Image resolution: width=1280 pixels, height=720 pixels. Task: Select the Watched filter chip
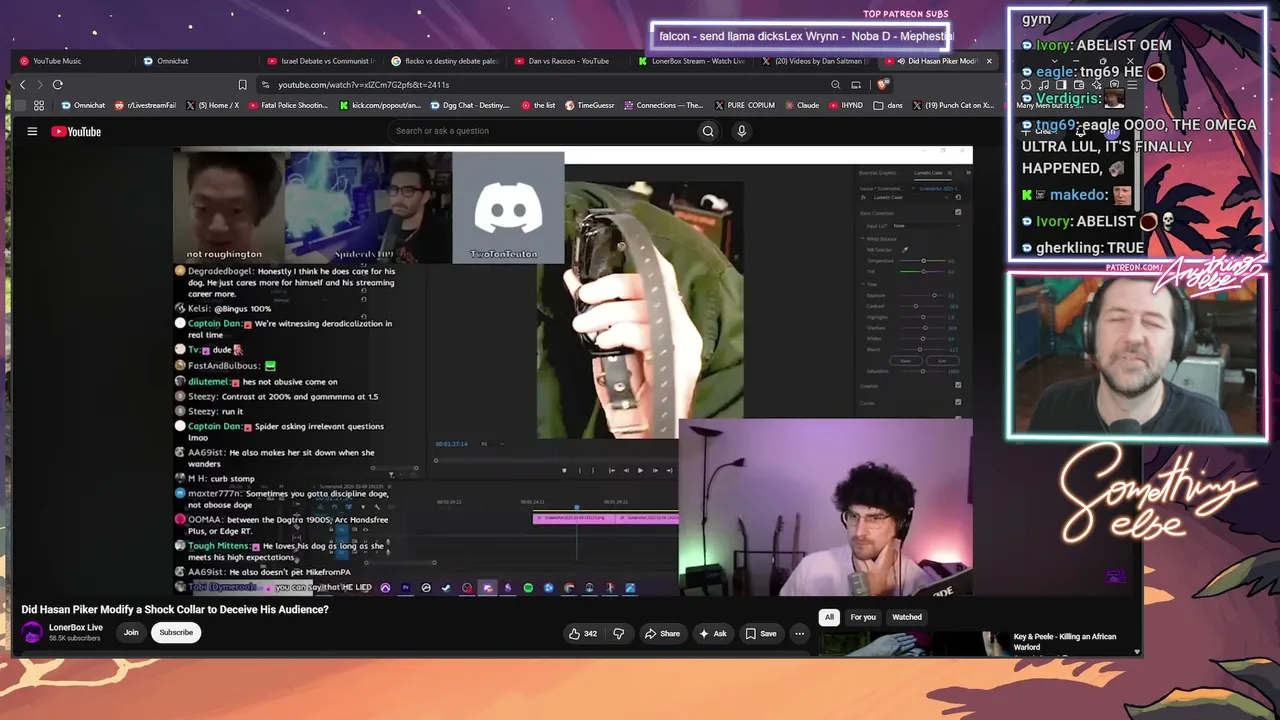[907, 617]
